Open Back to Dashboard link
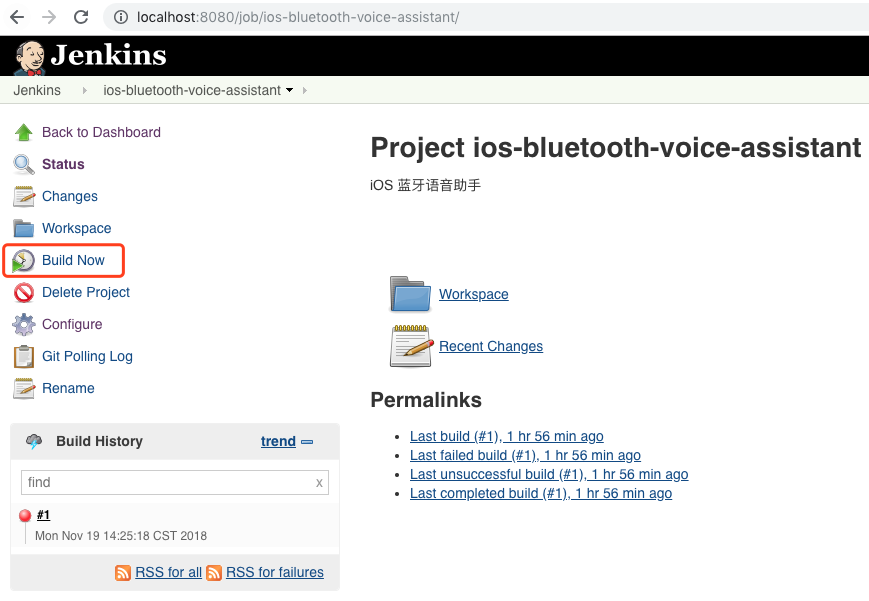Screen dimensions: 869x601 tap(101, 133)
